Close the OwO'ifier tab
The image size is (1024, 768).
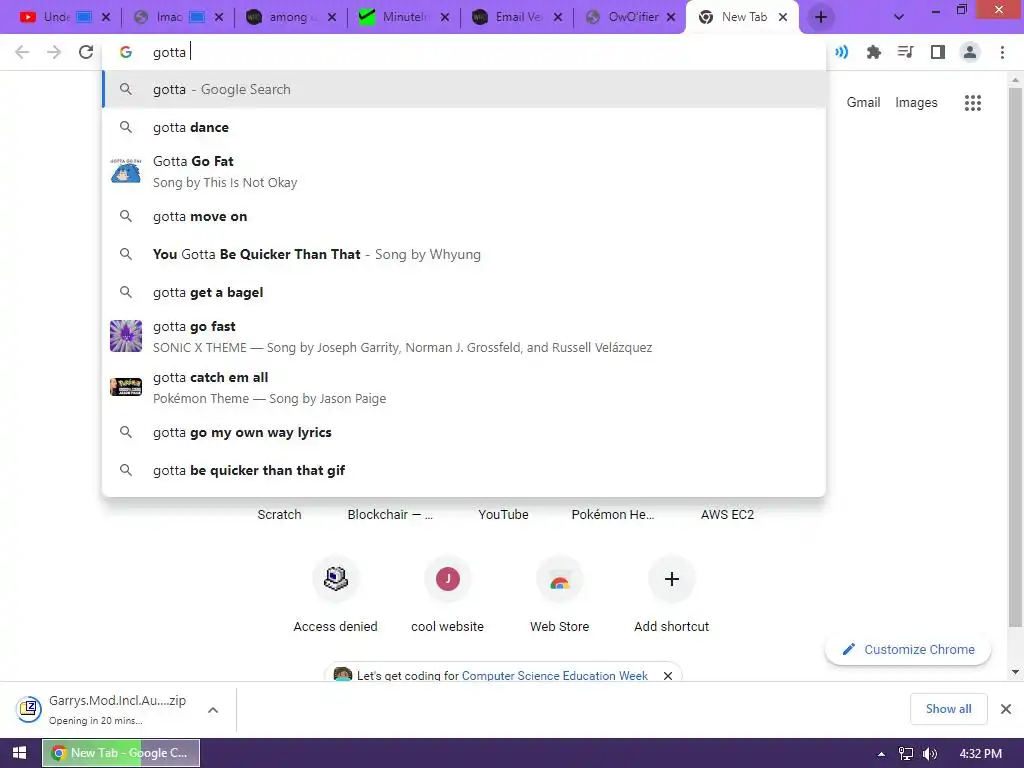pos(671,18)
